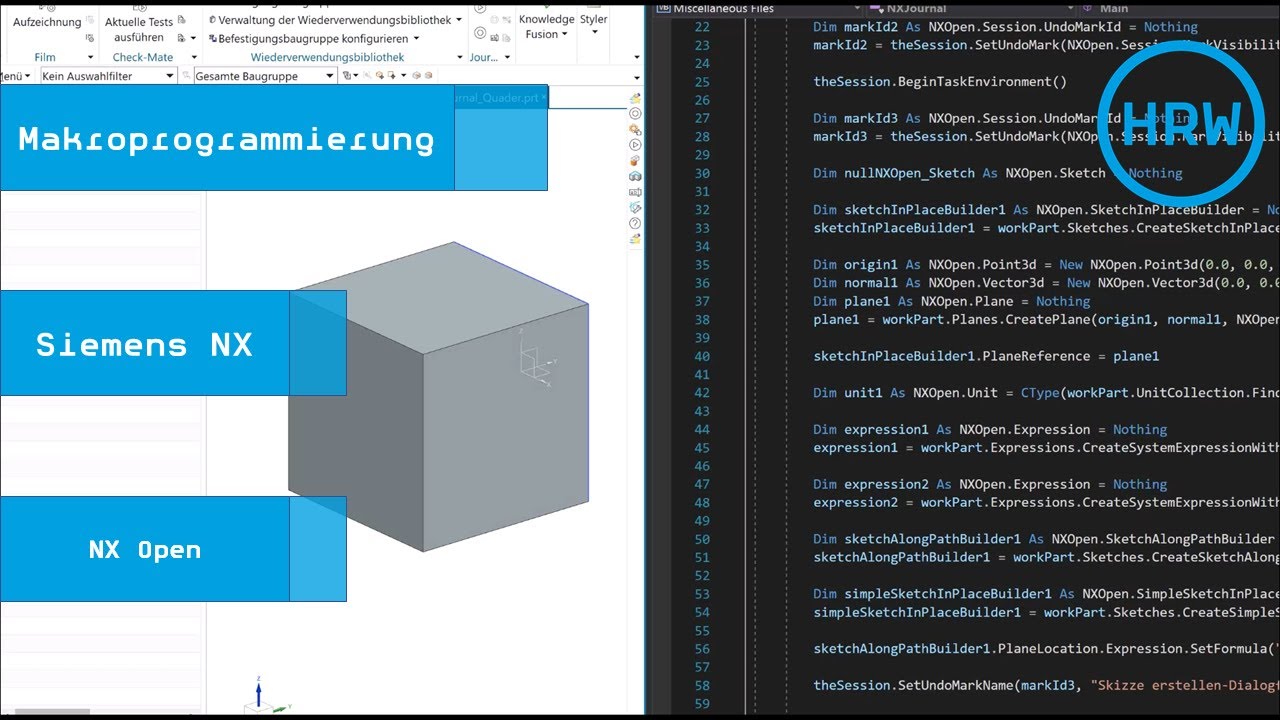Click the gear-shaped icon in the resource bar
The height and width of the screenshot is (720, 1280).
635,130
